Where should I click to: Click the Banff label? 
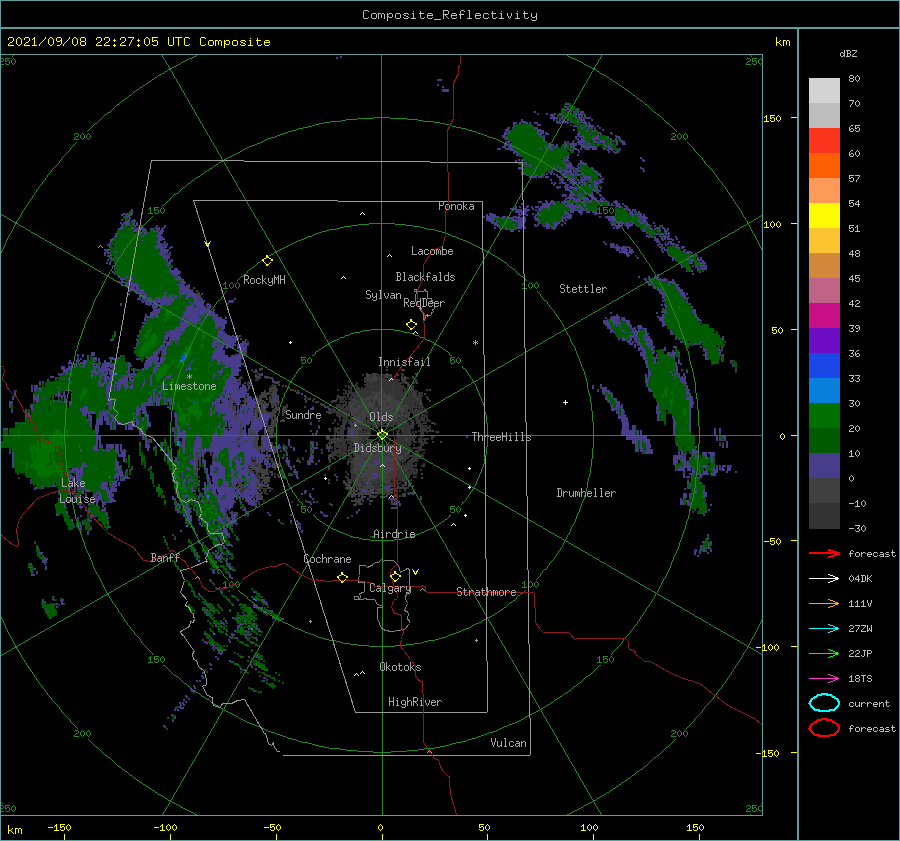coord(165,557)
